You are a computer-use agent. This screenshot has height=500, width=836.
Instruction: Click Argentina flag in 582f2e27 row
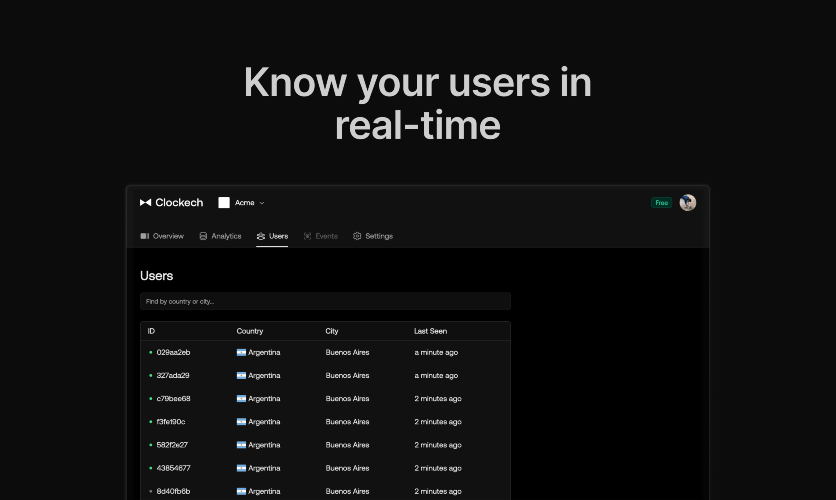[x=241, y=445]
